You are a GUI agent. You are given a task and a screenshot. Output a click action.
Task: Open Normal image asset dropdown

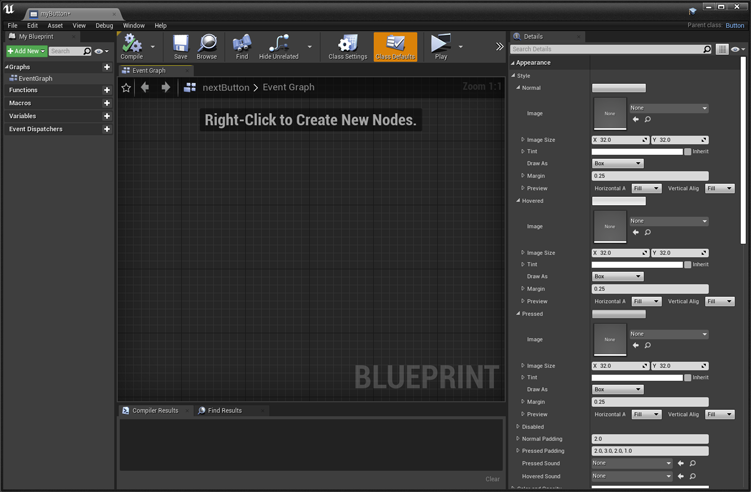(669, 108)
